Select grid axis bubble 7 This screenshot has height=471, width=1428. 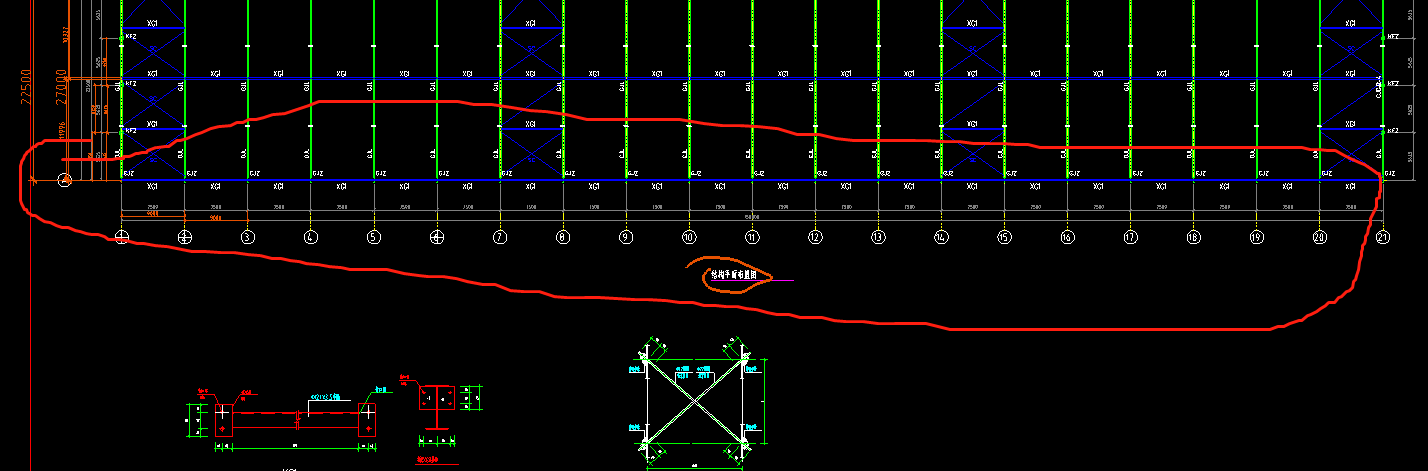coord(500,237)
